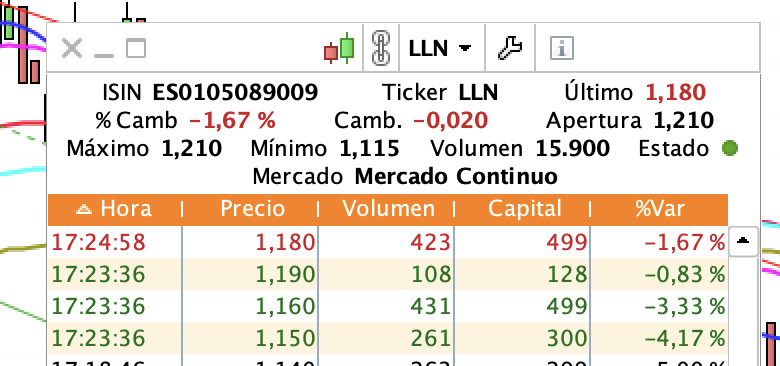
Task: Close the LLN ticker panel
Action: (72, 49)
